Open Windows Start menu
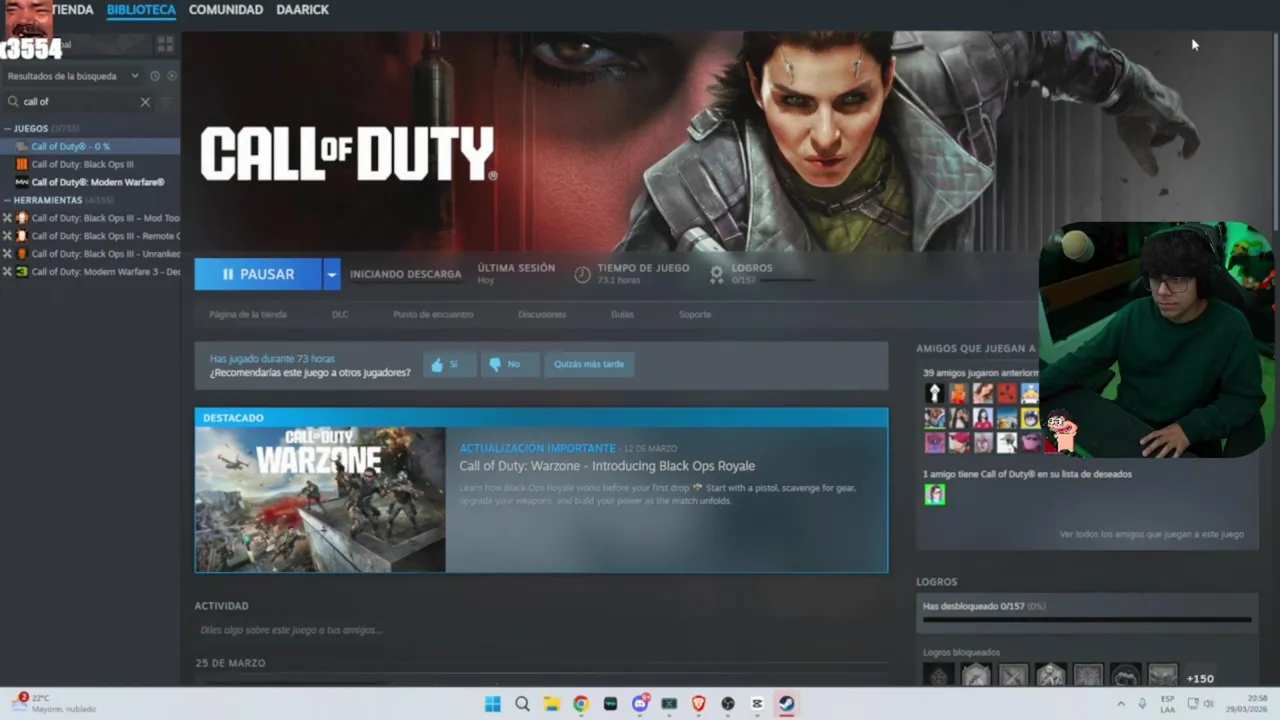 [493, 704]
